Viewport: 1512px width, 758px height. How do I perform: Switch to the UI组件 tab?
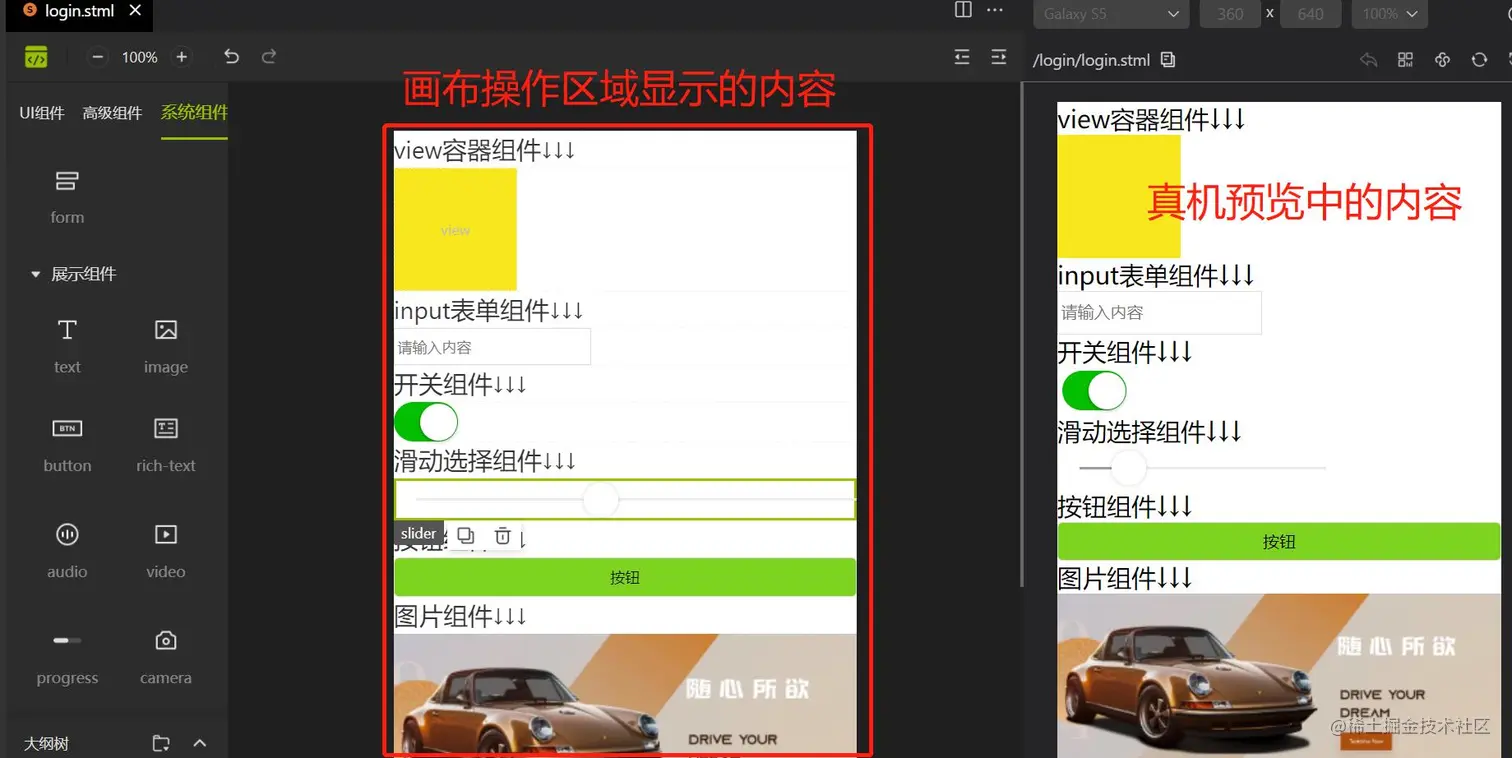[x=41, y=112]
